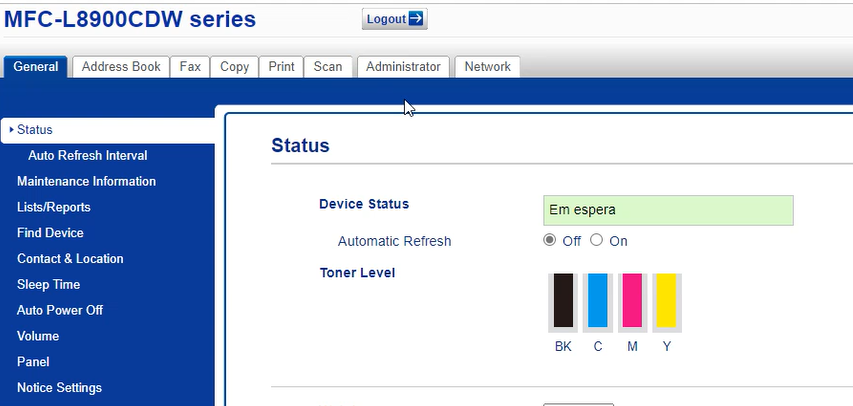Open Auto Refresh Interval submenu item
Viewport: 853px width, 406px height.
pos(88,156)
